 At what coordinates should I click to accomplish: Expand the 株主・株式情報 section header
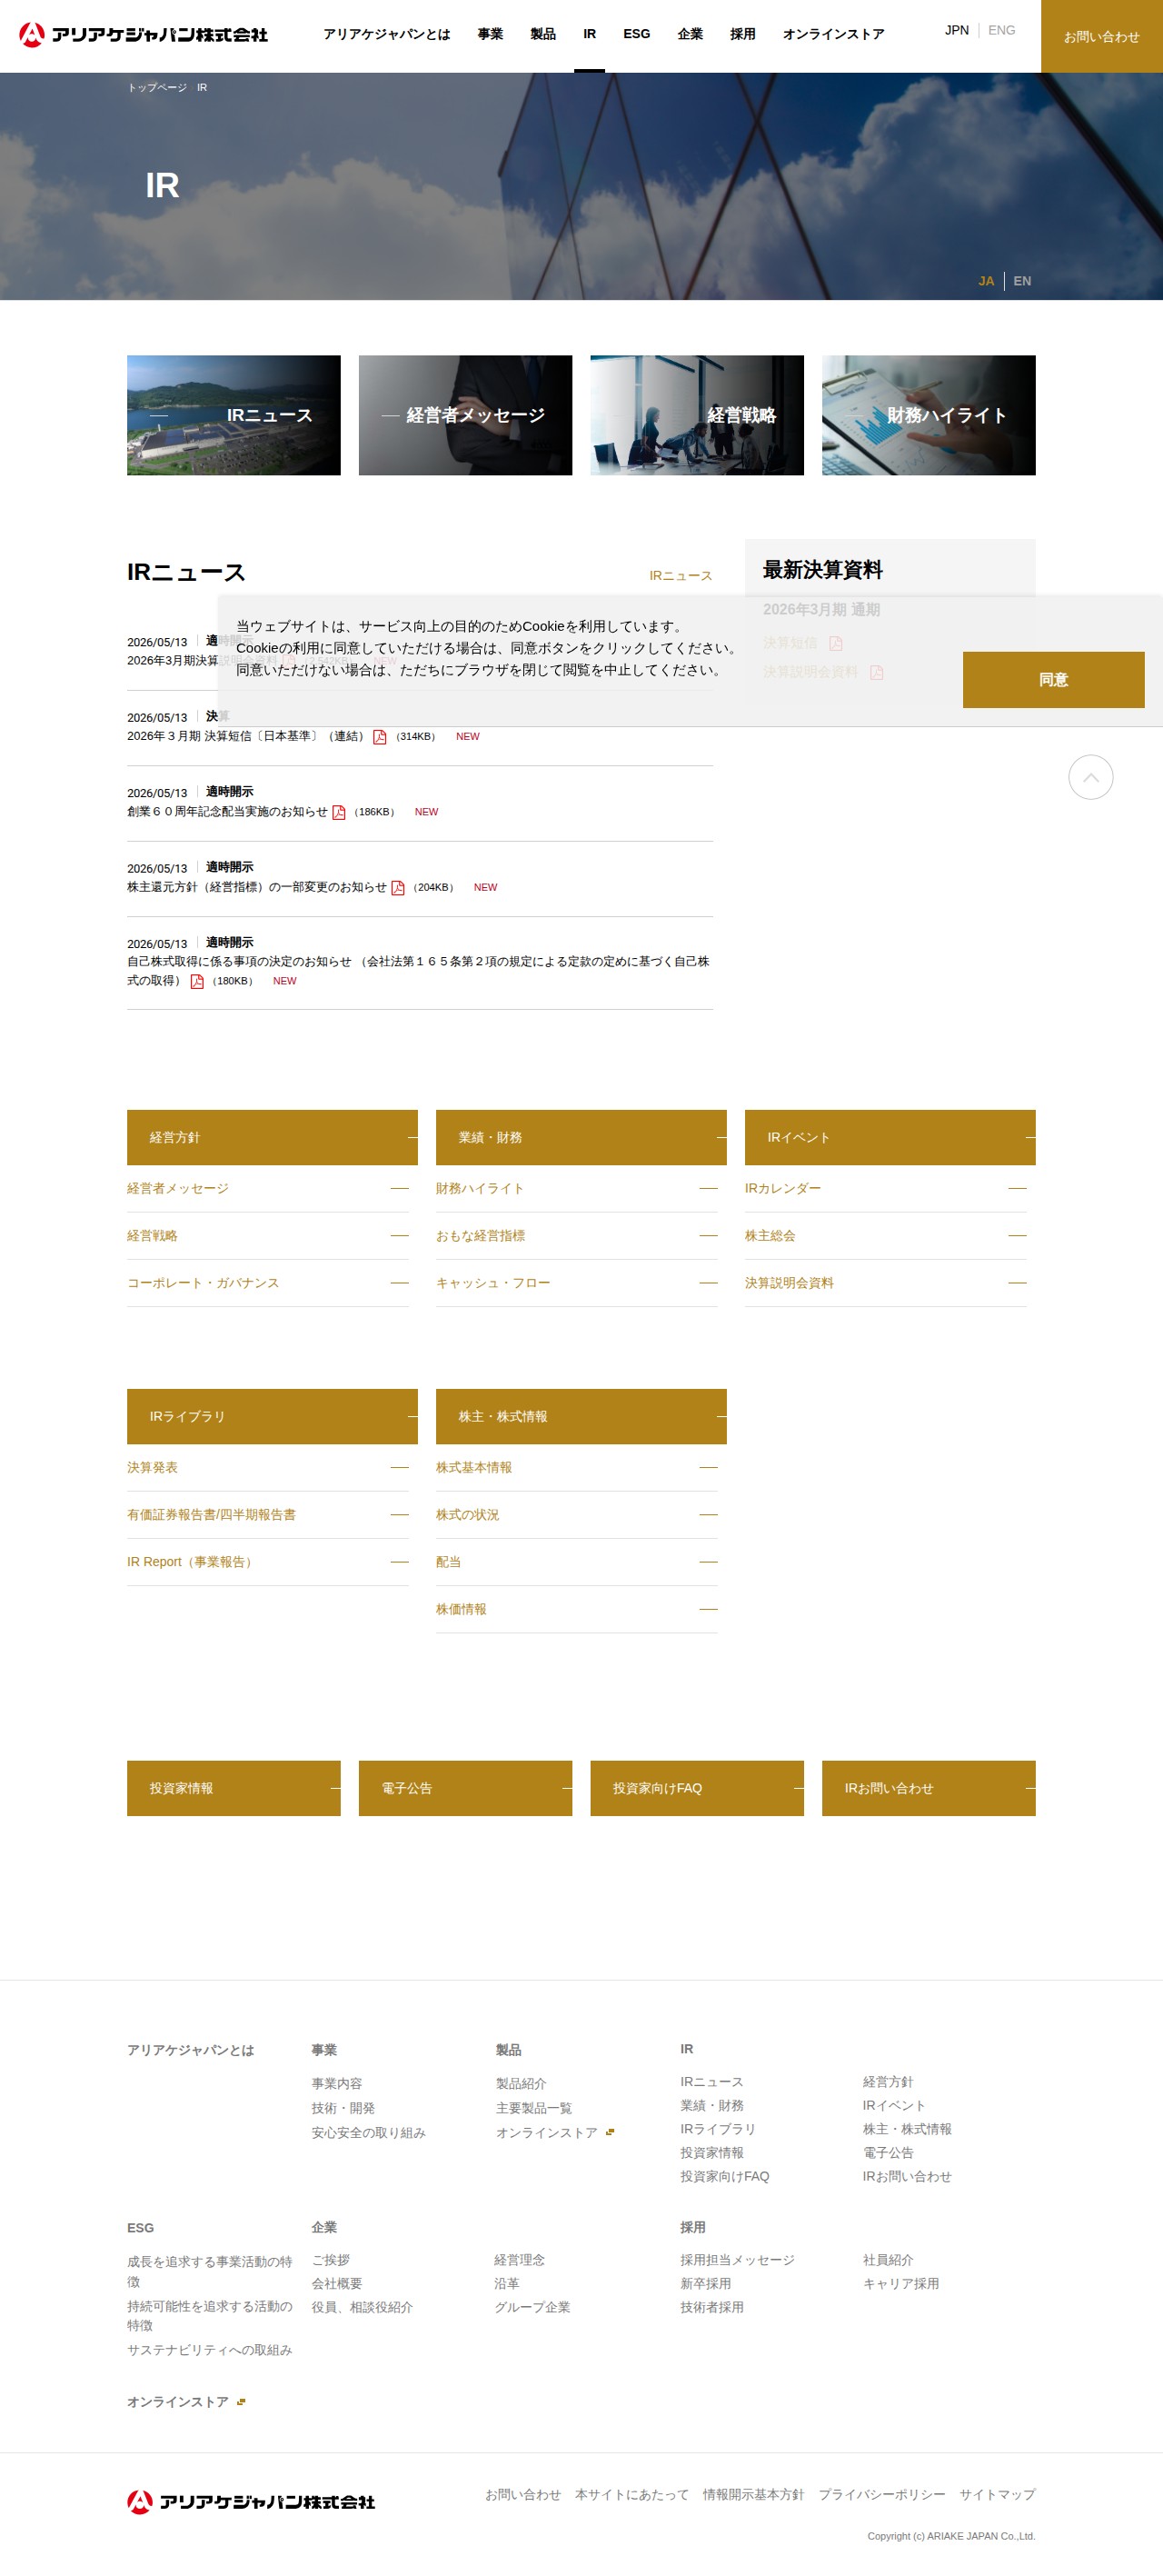click(x=581, y=1416)
